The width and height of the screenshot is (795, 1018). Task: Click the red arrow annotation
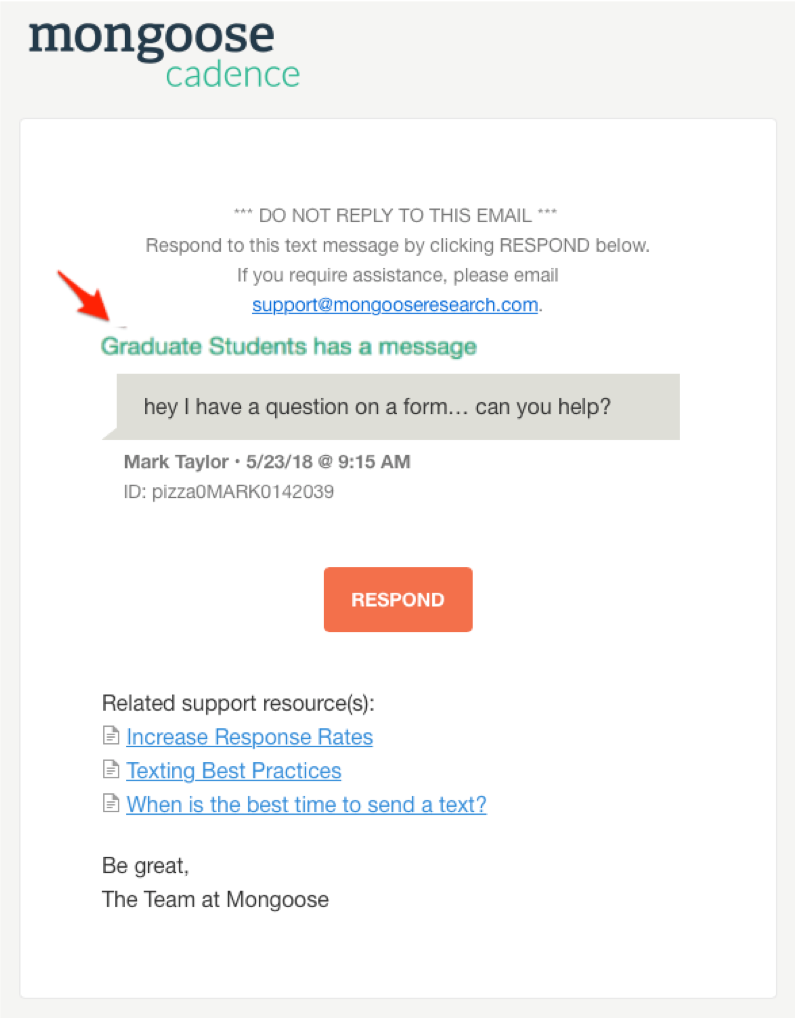(x=83, y=296)
